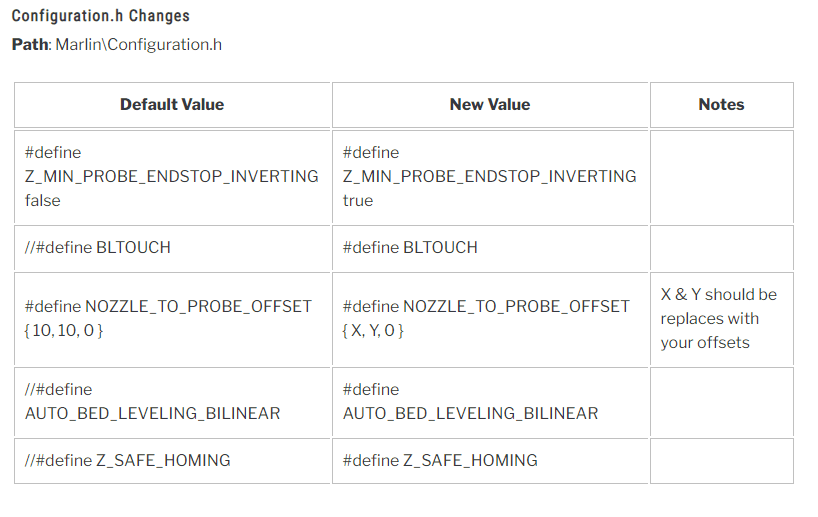Click the empty Notes cell beside BLTOUCH
This screenshot has width=818, height=517.
721,248
